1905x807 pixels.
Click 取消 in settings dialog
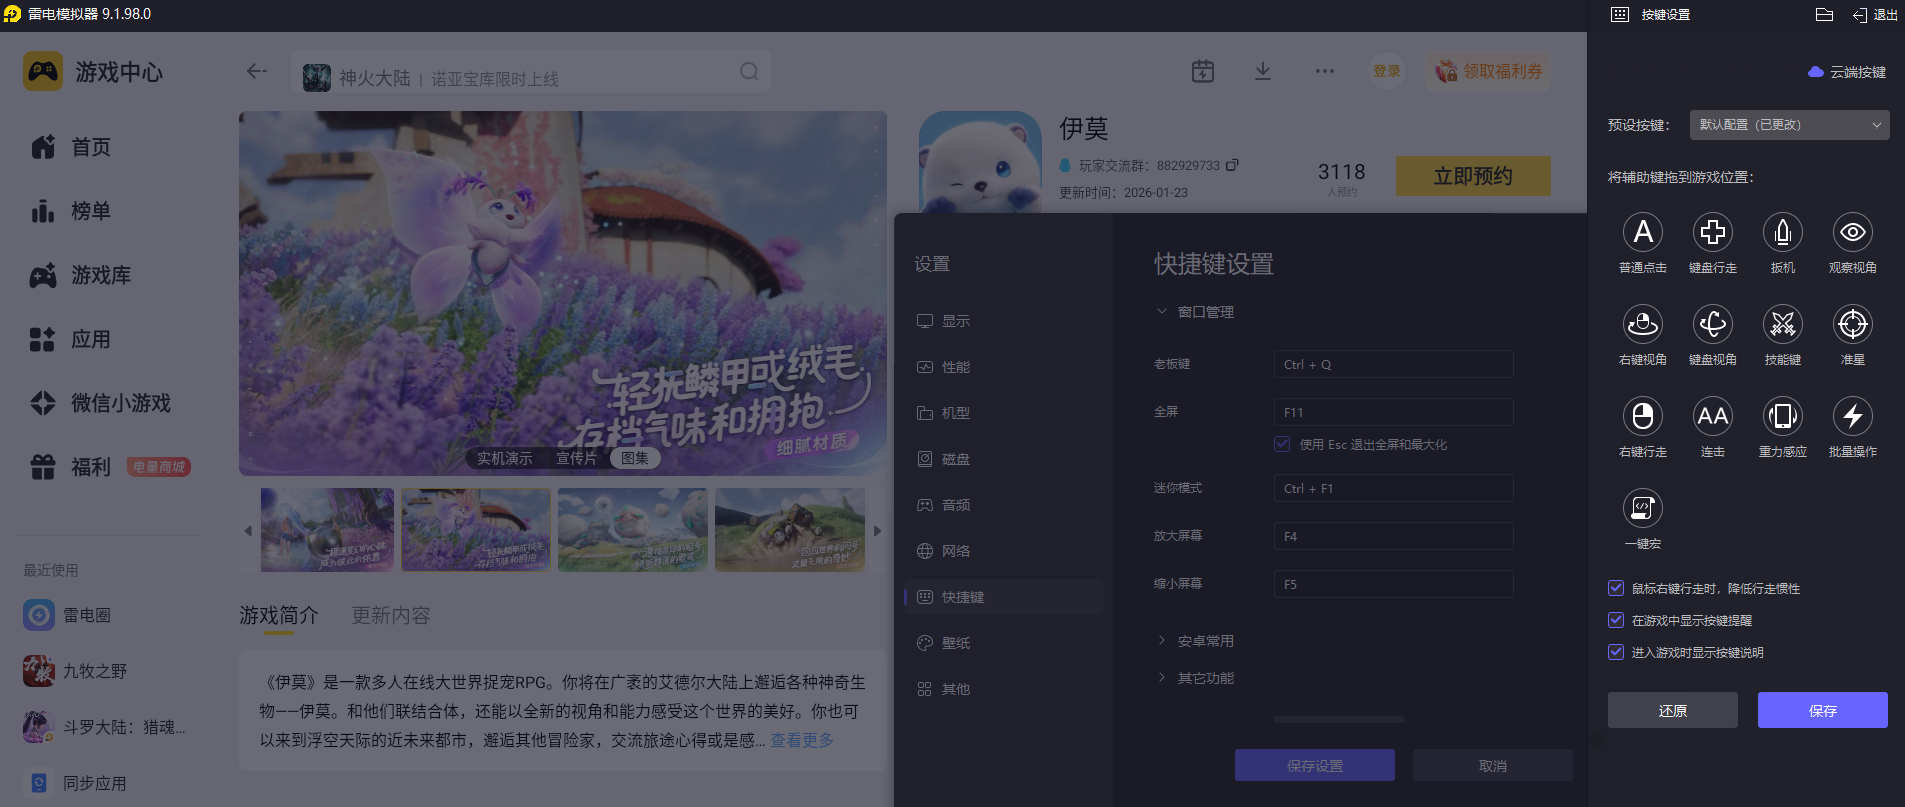(x=1493, y=765)
